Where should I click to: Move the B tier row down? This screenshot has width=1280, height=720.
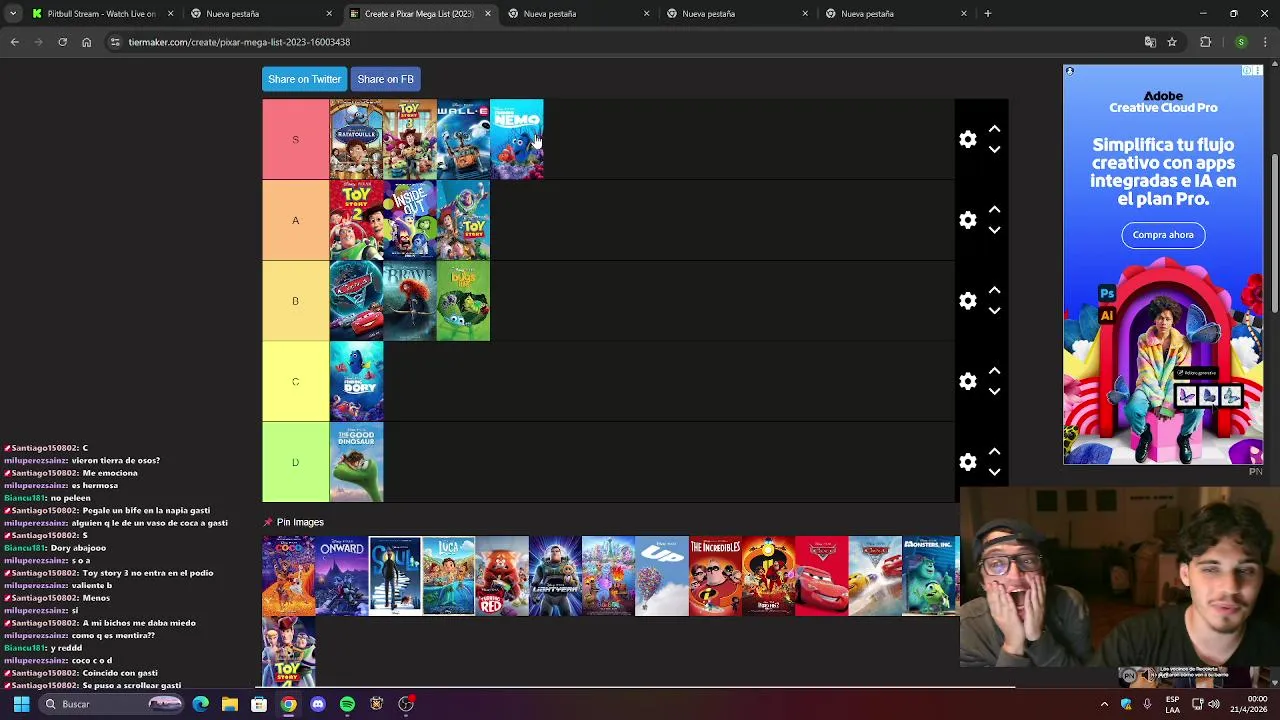click(994, 311)
